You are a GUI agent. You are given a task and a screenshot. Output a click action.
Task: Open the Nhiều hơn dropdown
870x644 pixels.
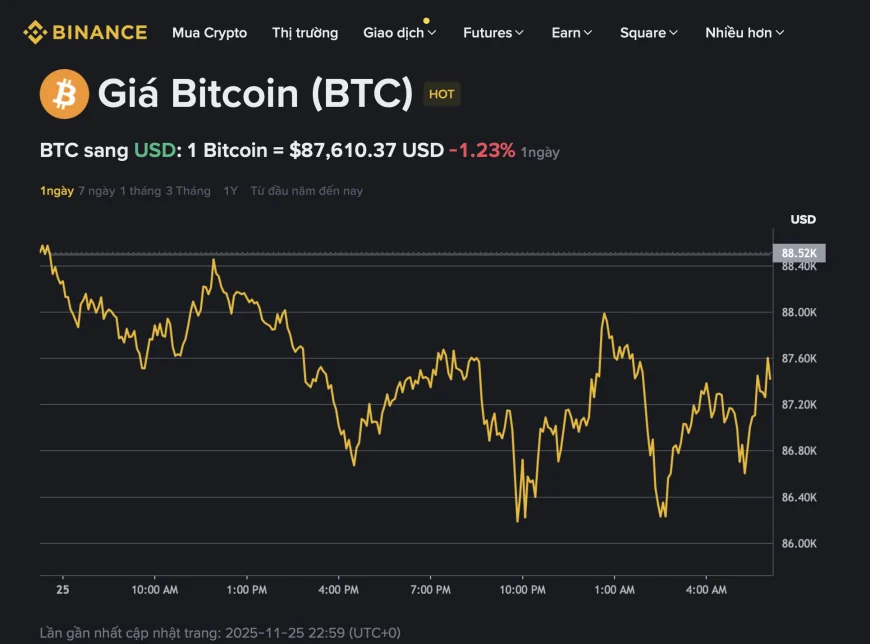click(x=742, y=32)
